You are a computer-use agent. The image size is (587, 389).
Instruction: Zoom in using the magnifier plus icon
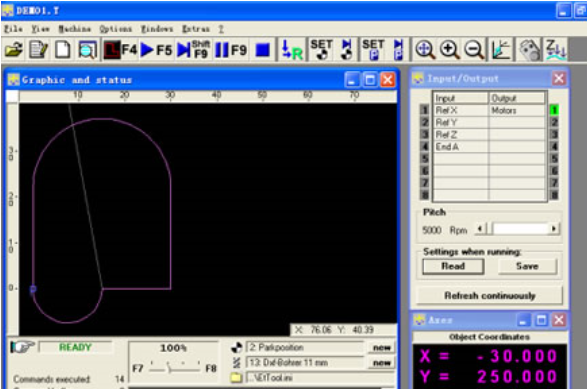point(449,50)
